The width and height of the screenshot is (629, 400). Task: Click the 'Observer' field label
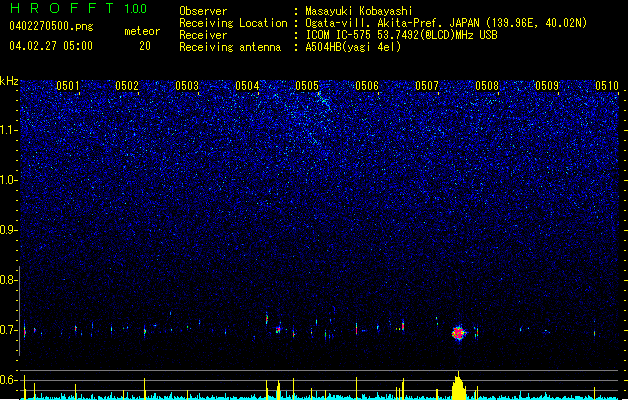click(x=203, y=11)
